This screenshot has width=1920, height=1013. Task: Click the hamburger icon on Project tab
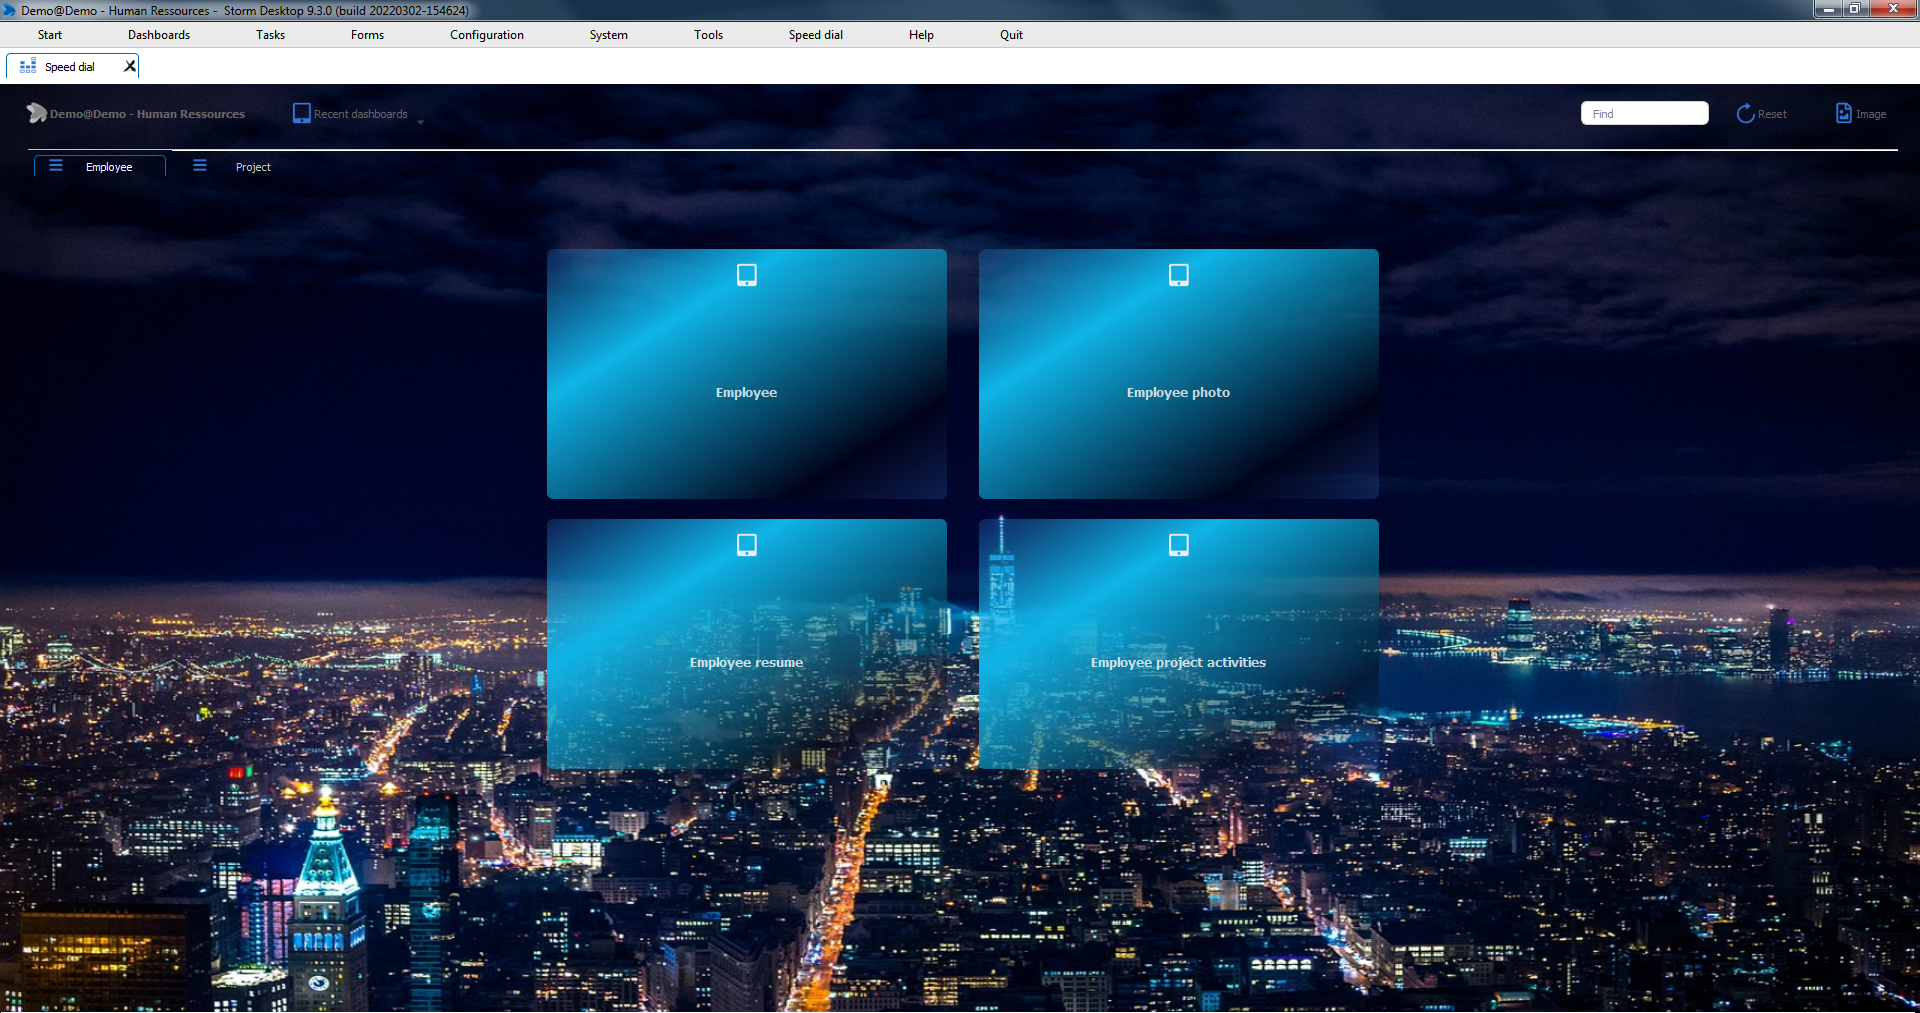coord(200,166)
